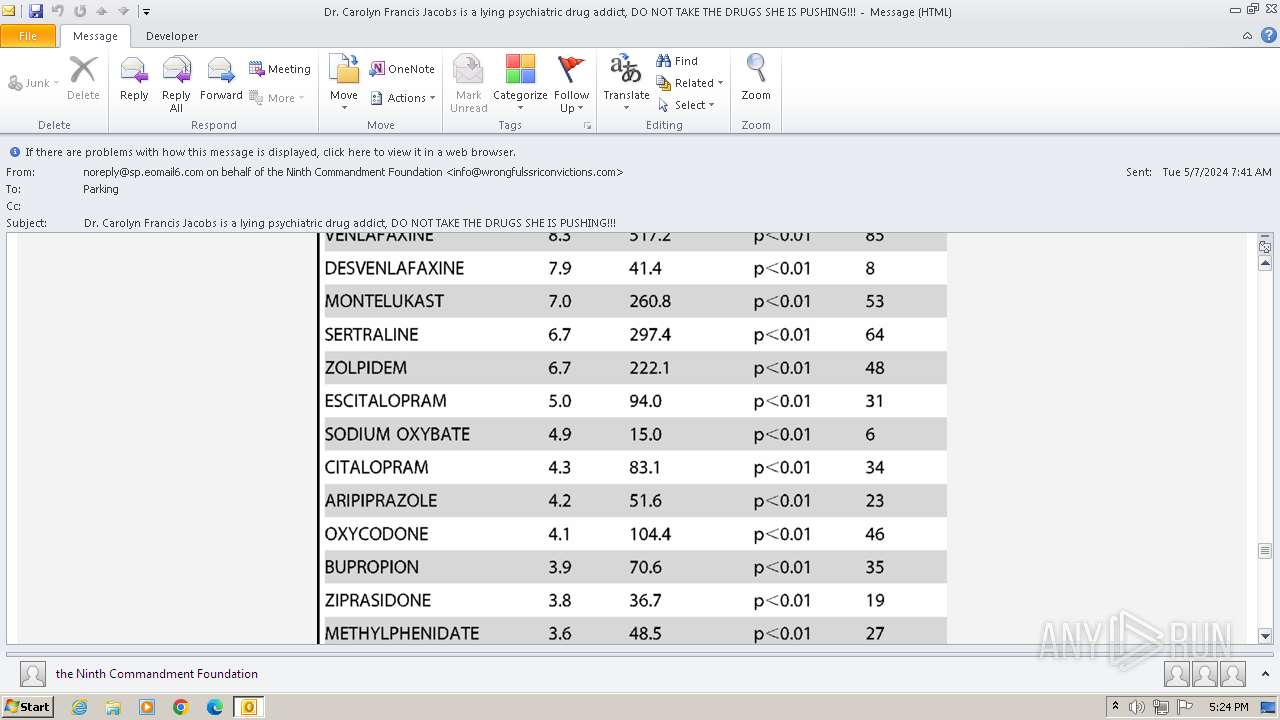The image size is (1280, 720).
Task: Click the volume icon in system tray
Action: [1137, 707]
